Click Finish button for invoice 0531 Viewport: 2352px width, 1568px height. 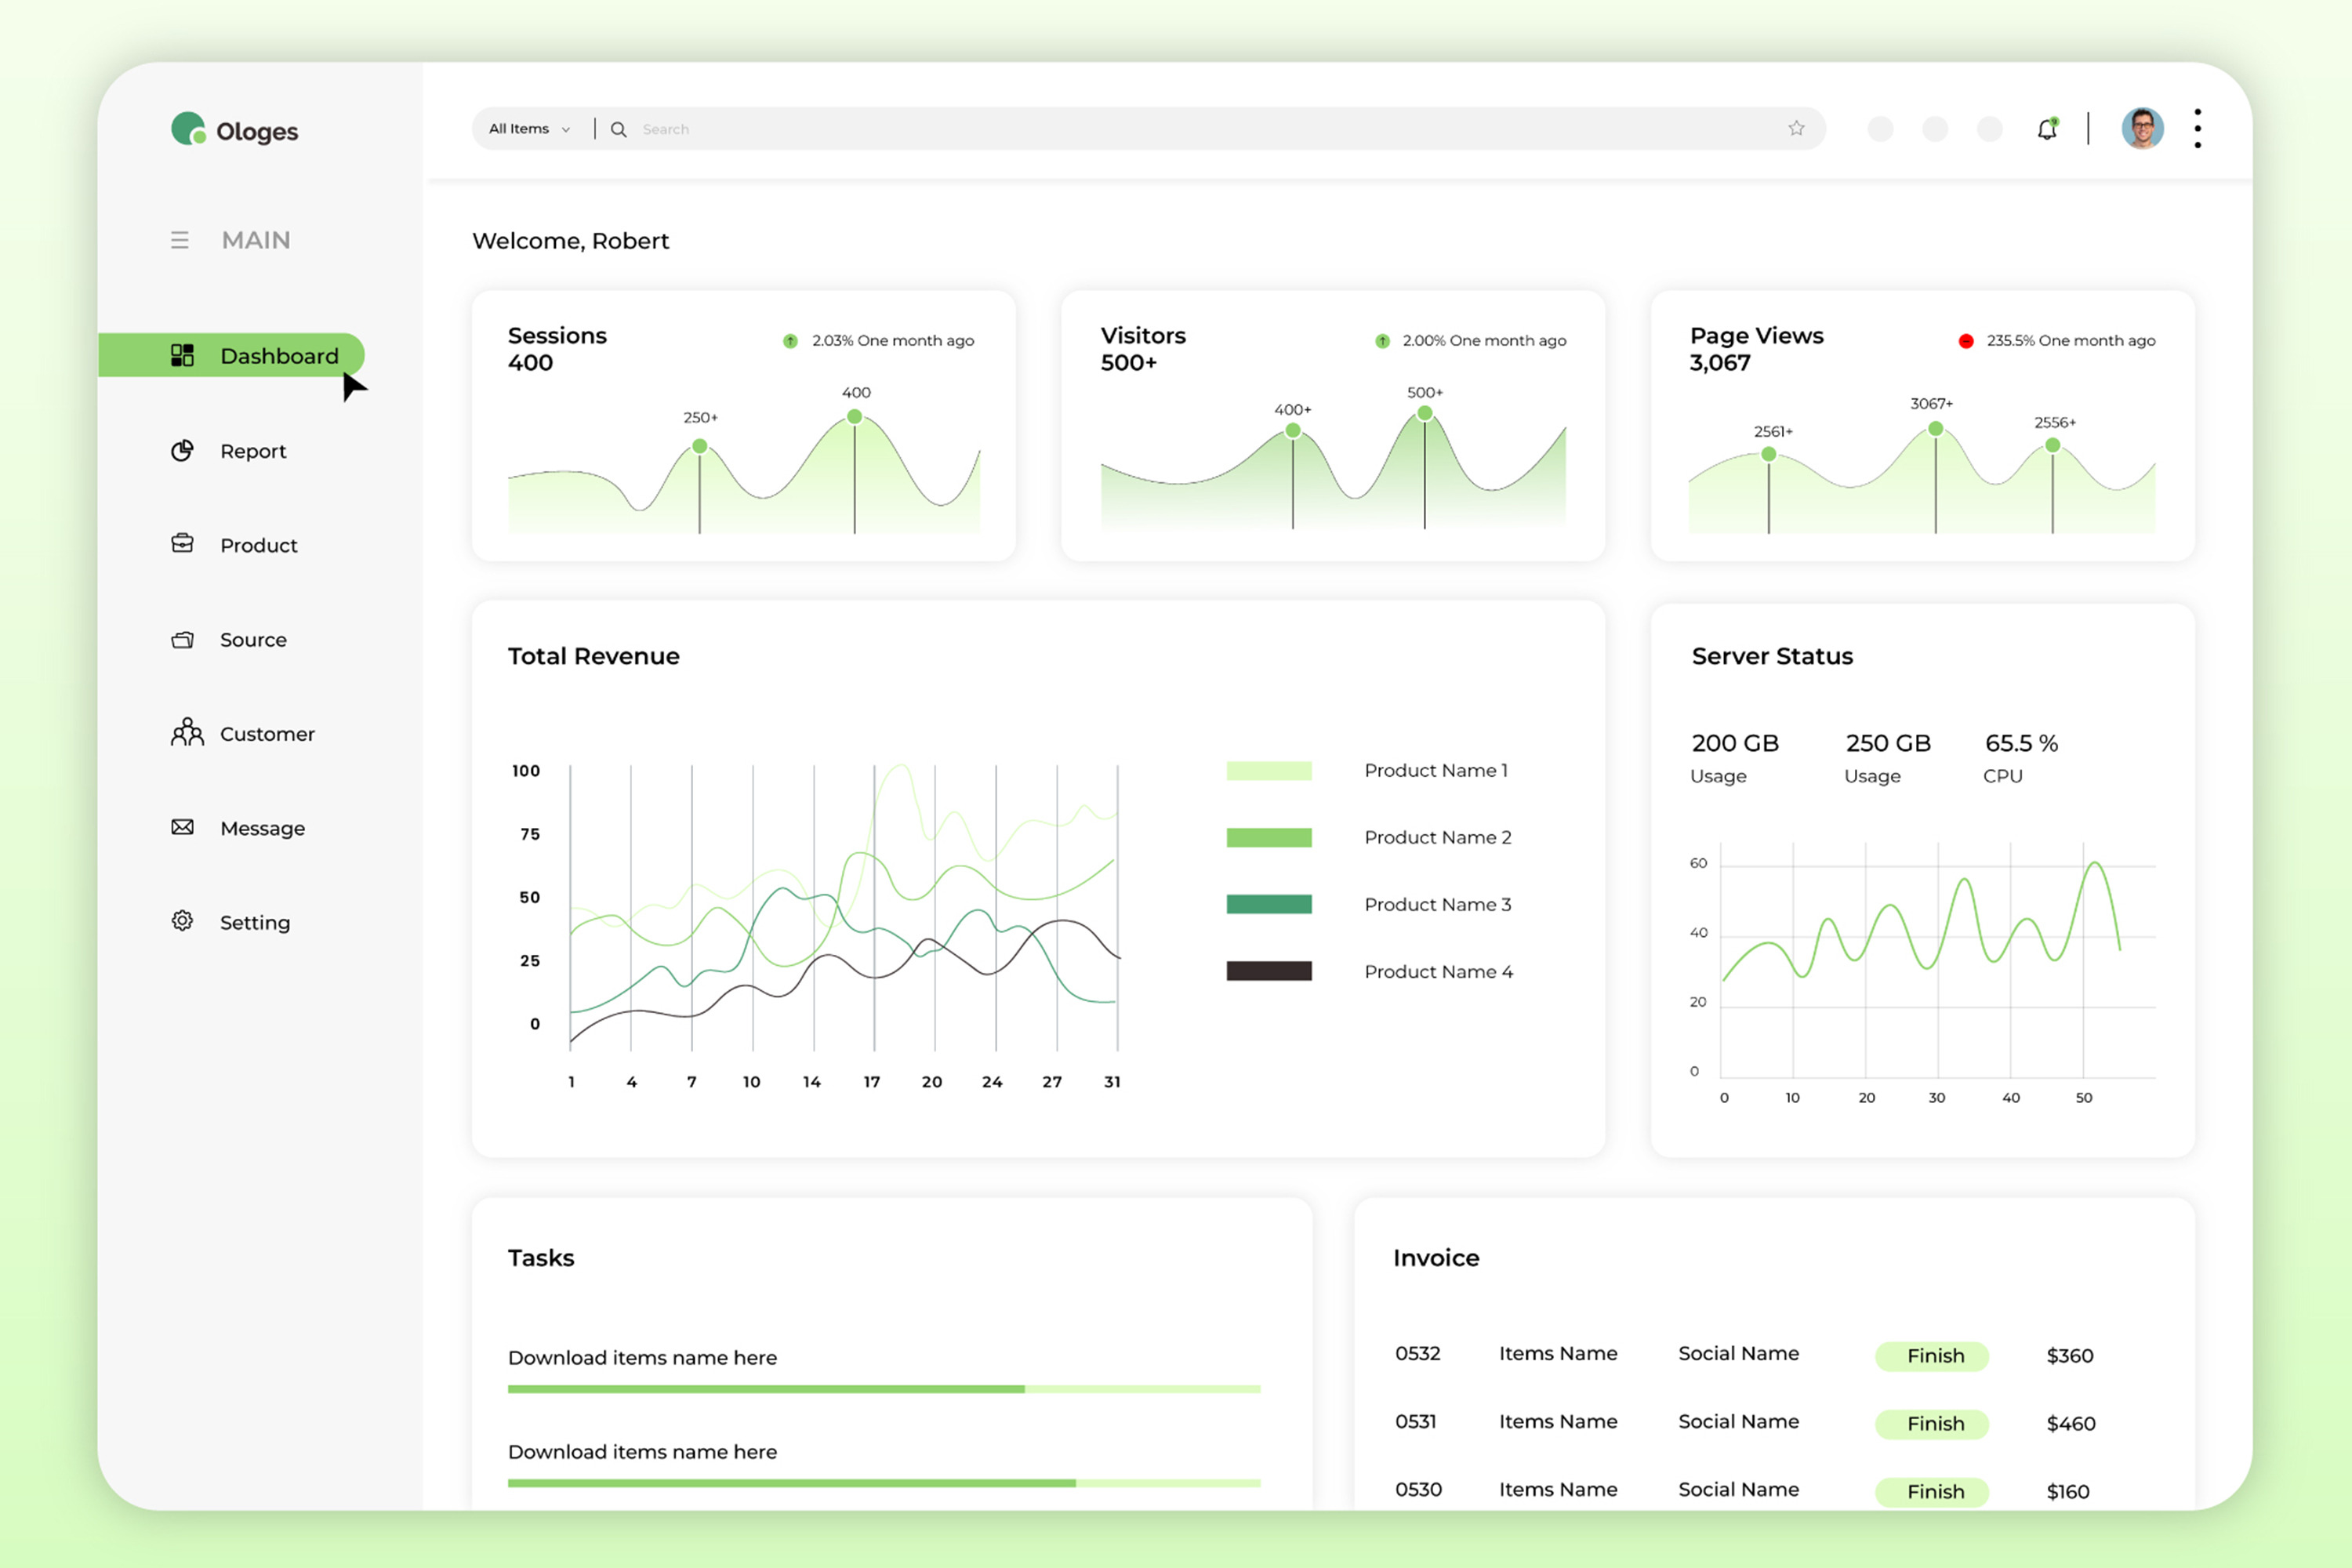point(1935,1423)
